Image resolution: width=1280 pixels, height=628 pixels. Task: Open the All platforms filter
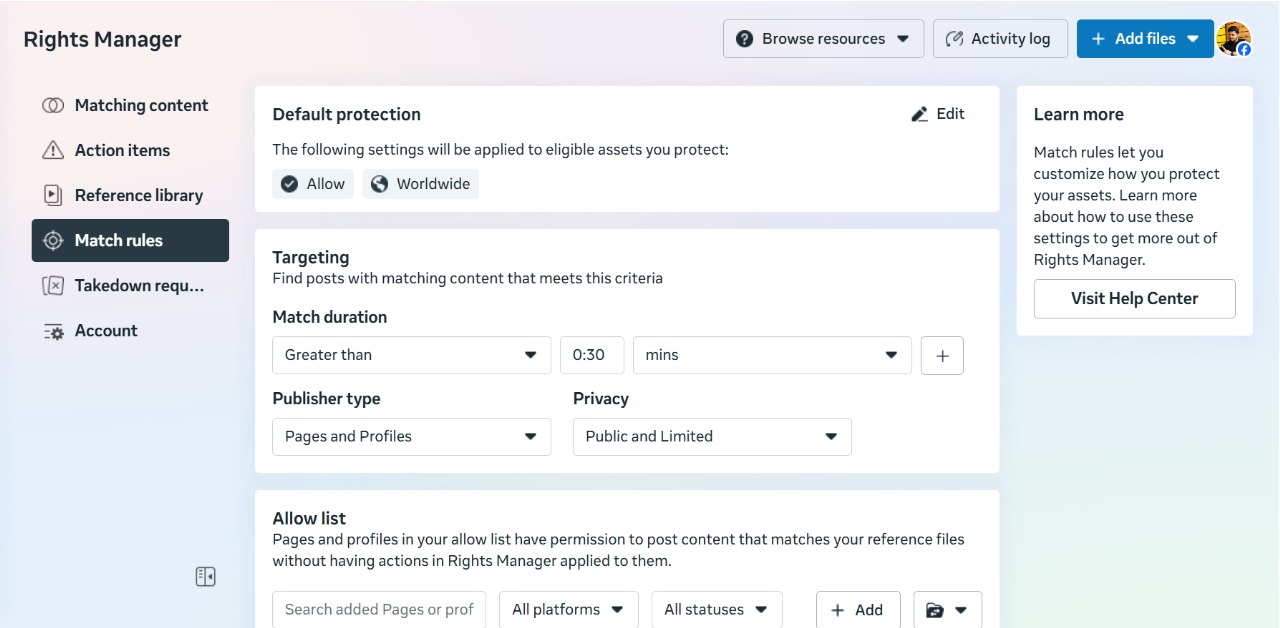click(x=567, y=610)
